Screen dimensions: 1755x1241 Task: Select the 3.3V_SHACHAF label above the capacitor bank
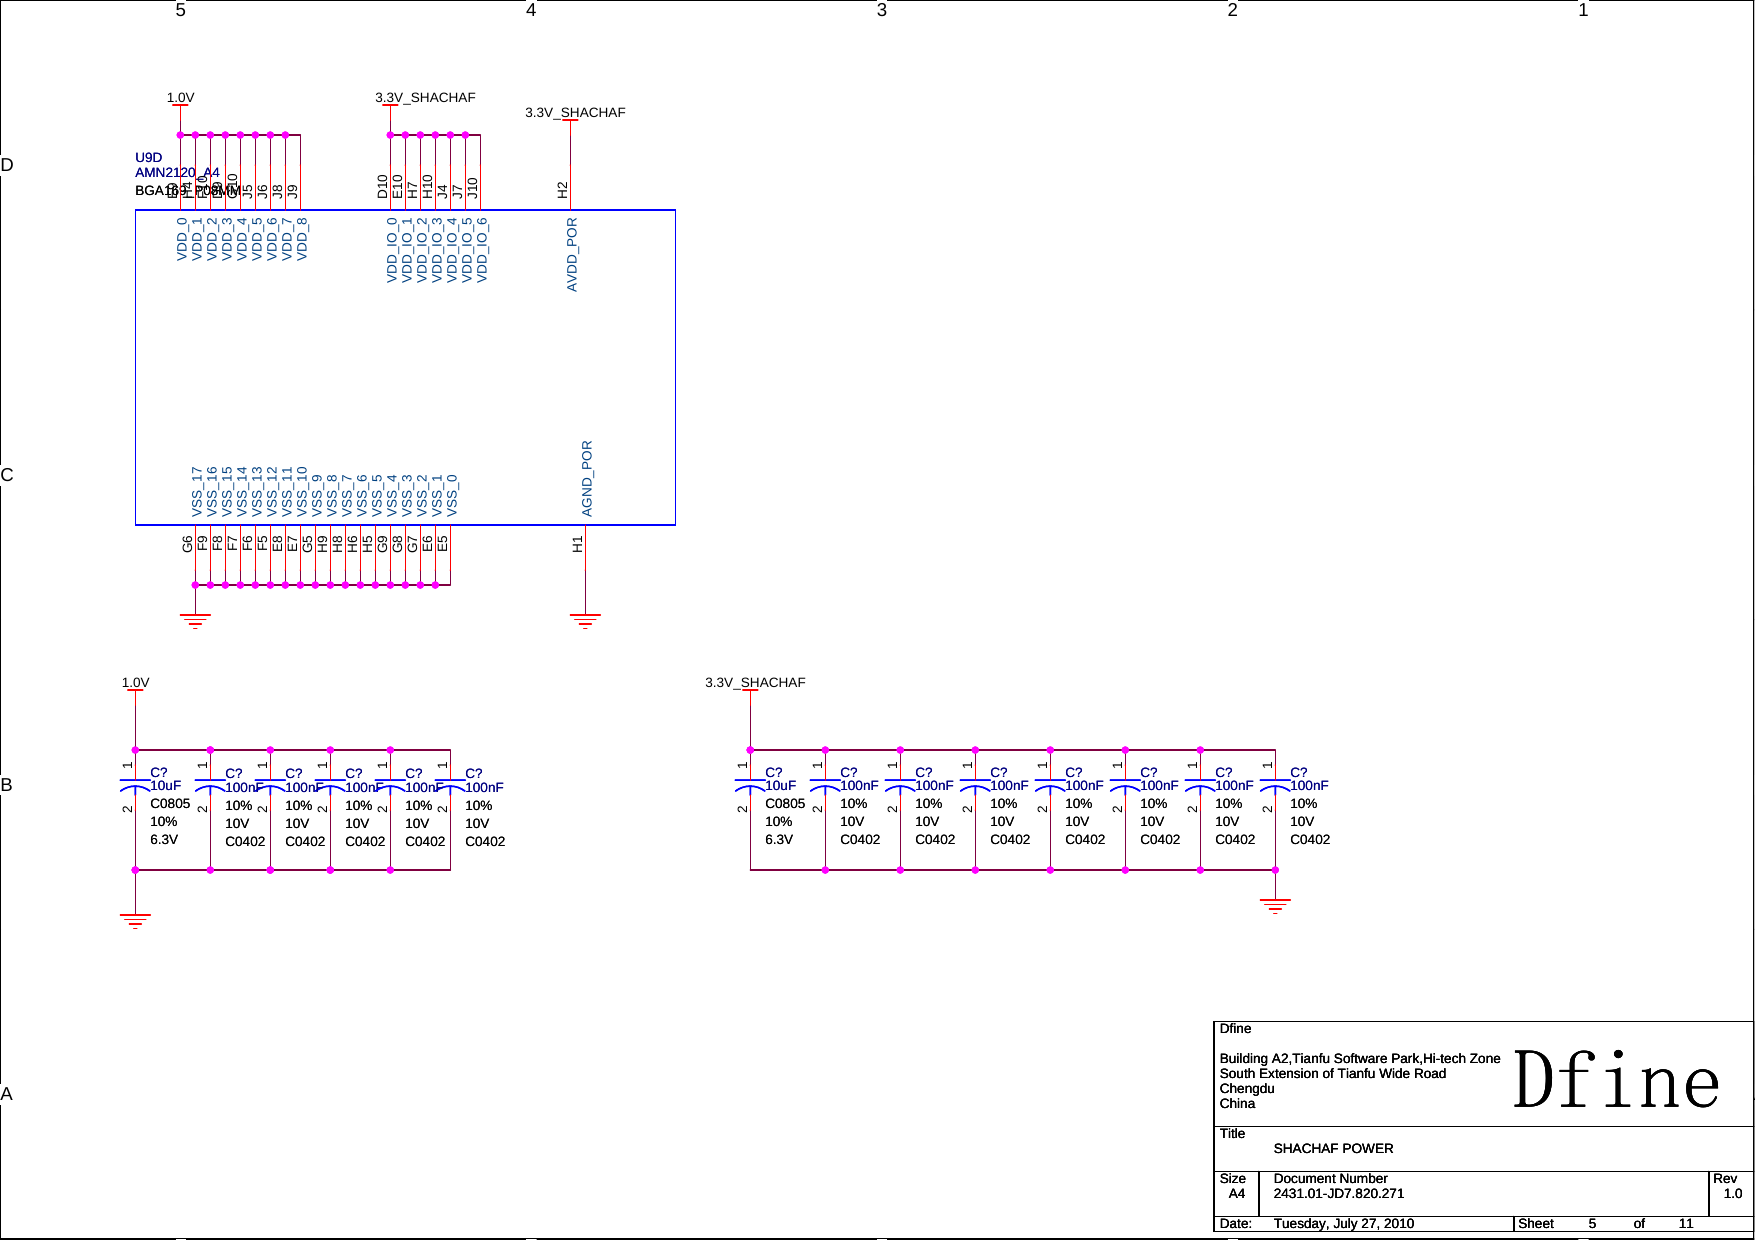point(755,683)
